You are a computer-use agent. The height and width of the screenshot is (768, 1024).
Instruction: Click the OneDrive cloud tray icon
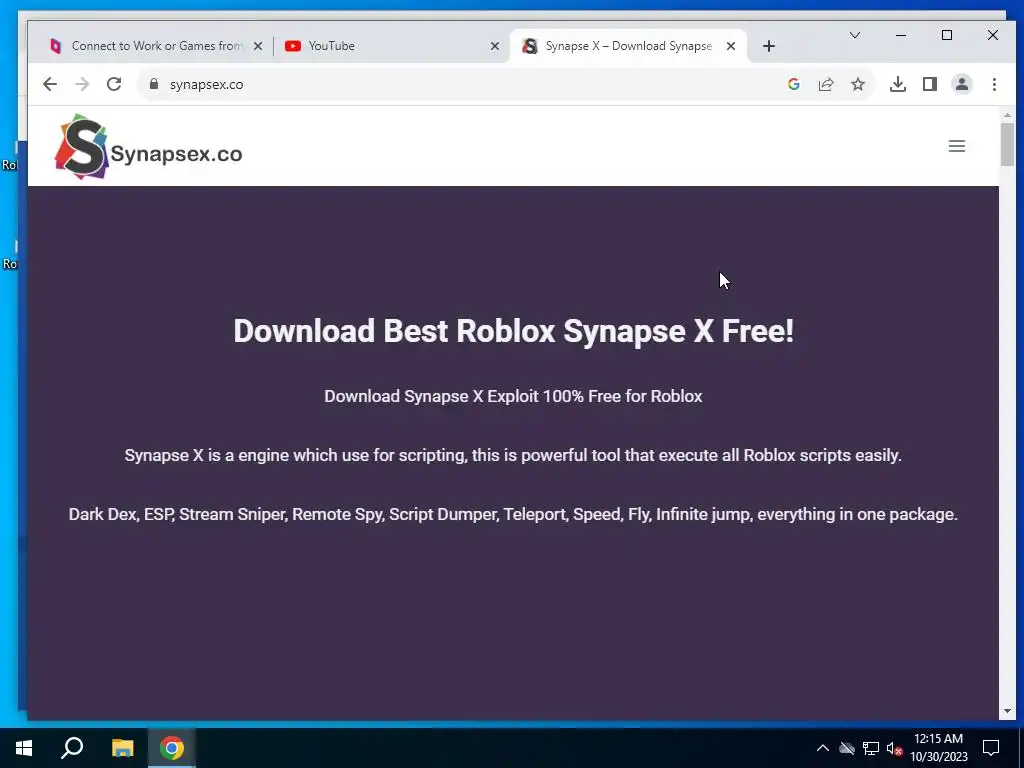846,748
